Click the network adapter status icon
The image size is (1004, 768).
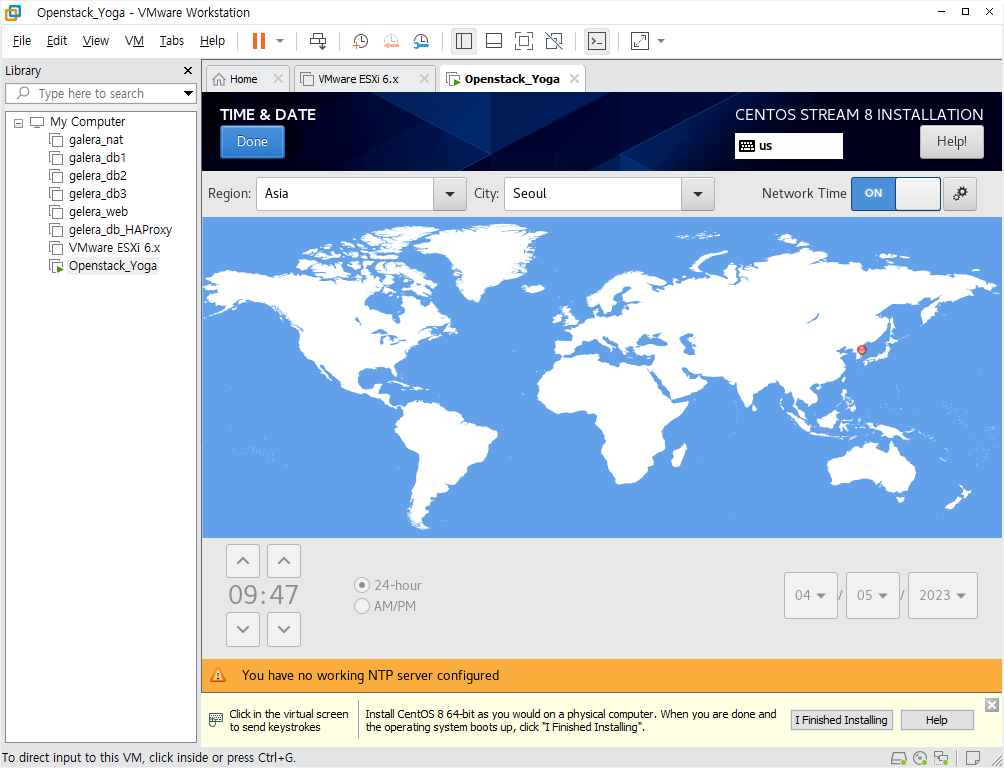tap(941, 759)
